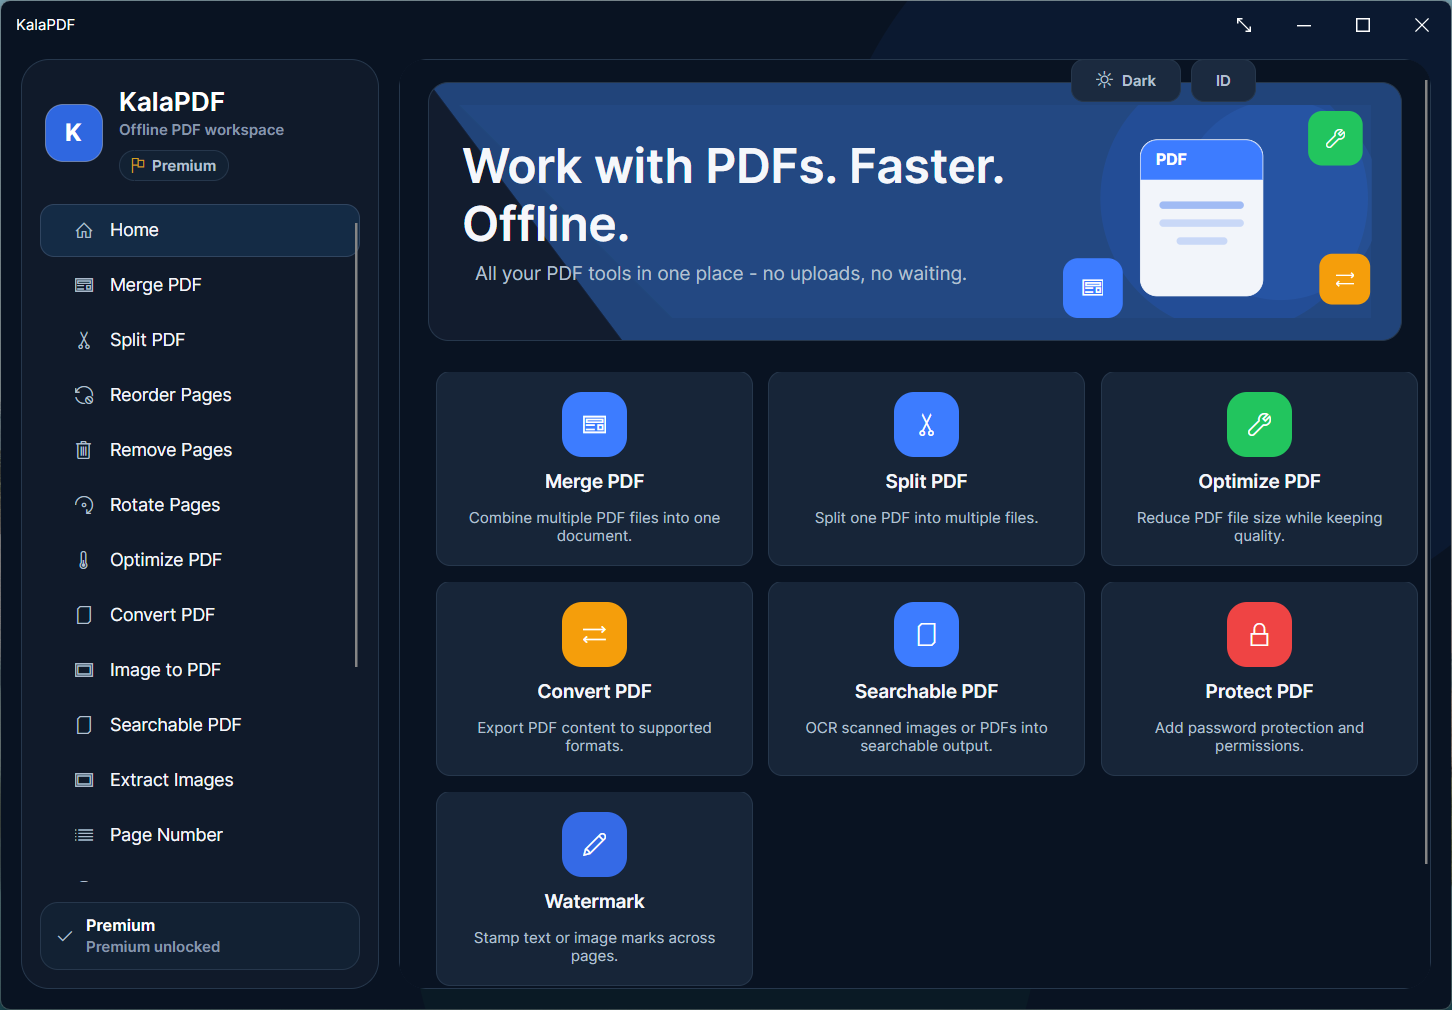Click the KalaPDF title in sidebar header
The height and width of the screenshot is (1010, 1452).
172,102
